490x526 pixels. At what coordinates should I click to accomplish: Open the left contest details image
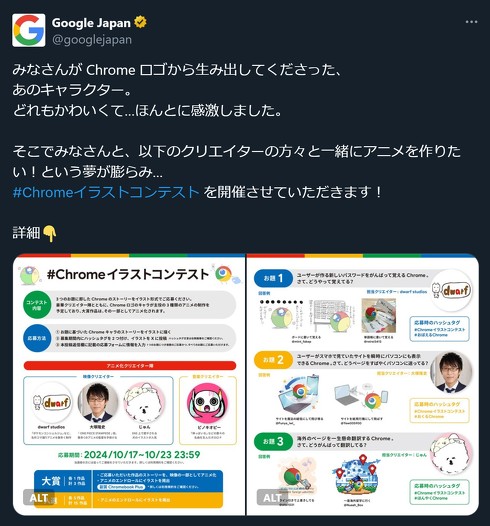(129, 384)
